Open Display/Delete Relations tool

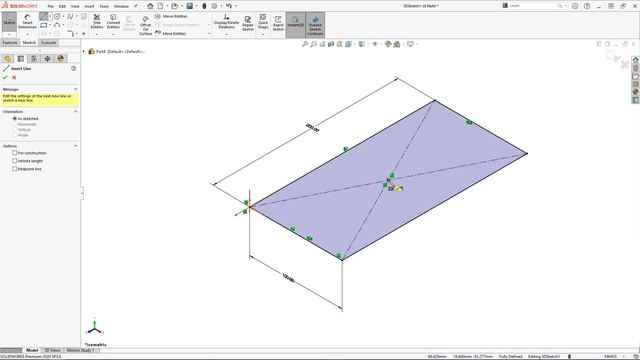[x=226, y=21]
